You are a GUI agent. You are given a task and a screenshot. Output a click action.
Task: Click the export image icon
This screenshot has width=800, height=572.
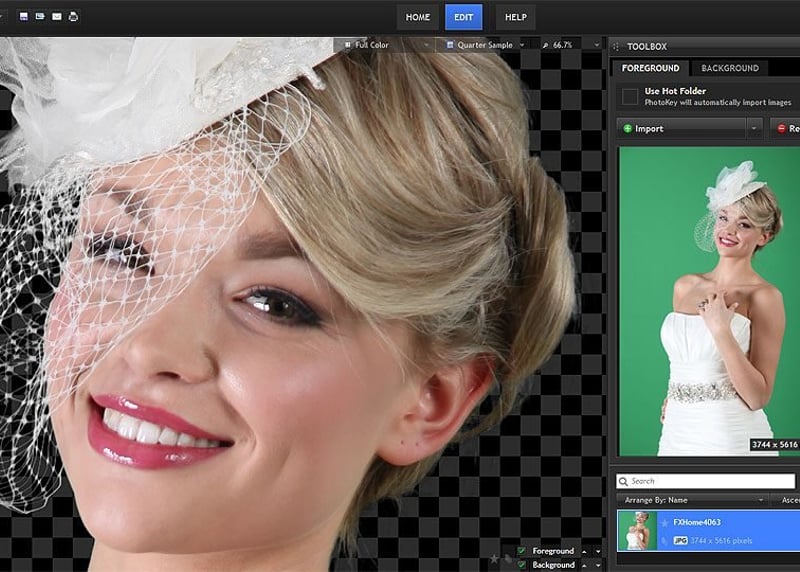pyautogui.click(x=40, y=17)
